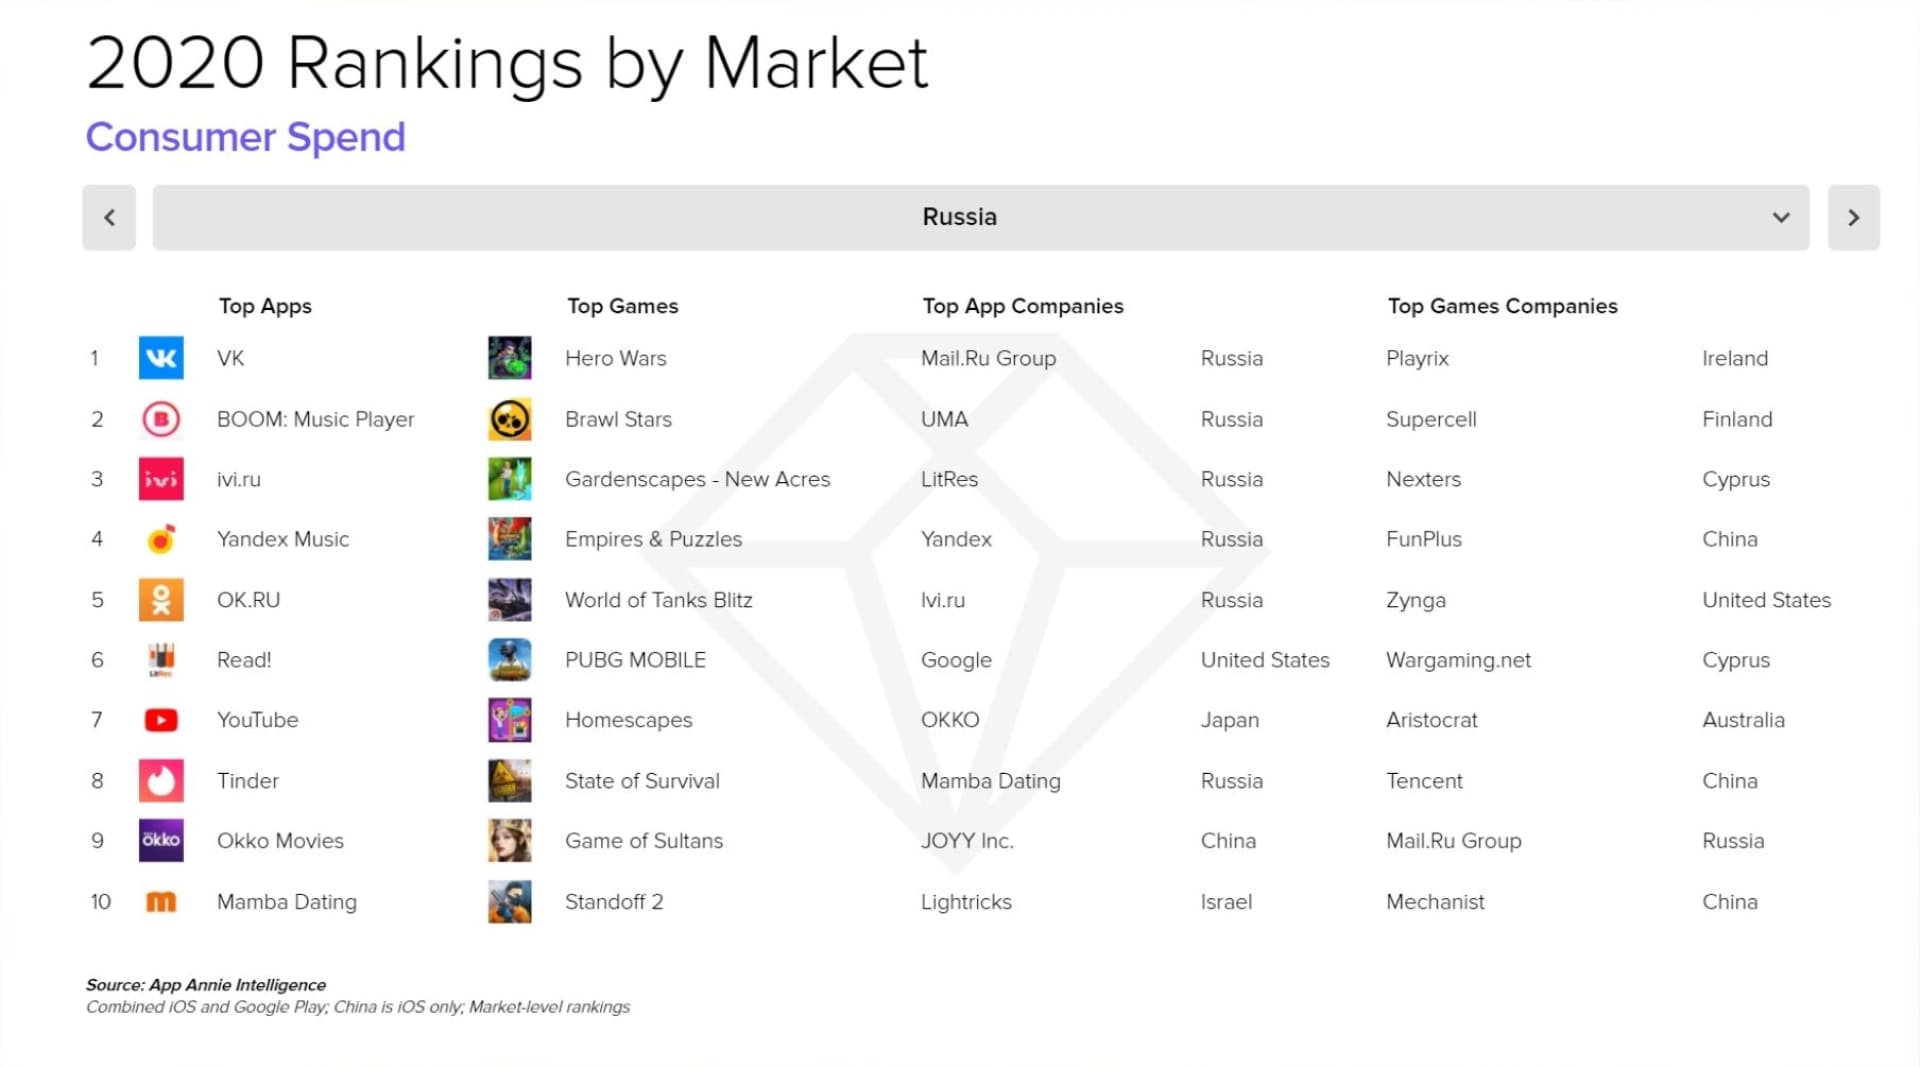The width and height of the screenshot is (1920, 1067).
Task: Click the VK app icon
Action: [161, 358]
